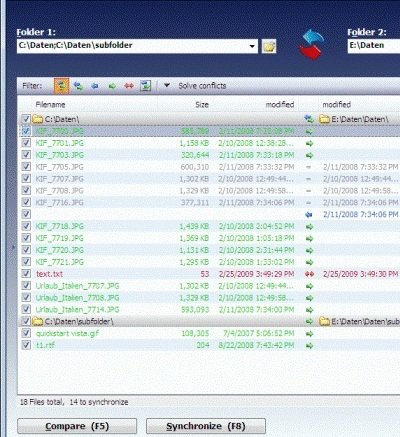Toggle the show-all-files filter icon

point(62,86)
